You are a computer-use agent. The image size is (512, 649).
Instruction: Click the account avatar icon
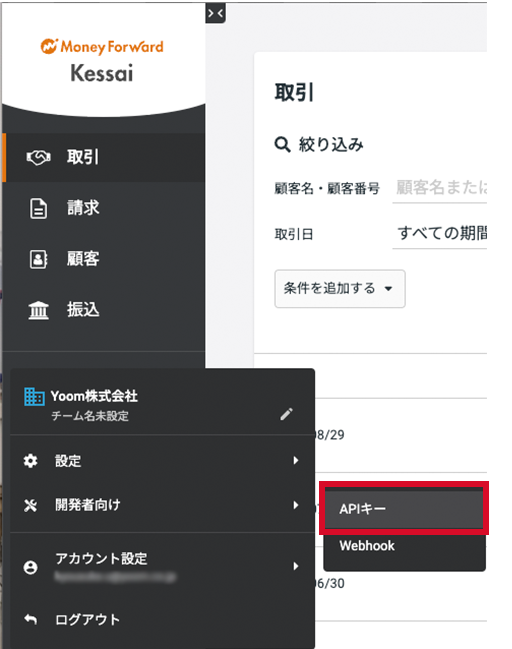click(x=31, y=567)
